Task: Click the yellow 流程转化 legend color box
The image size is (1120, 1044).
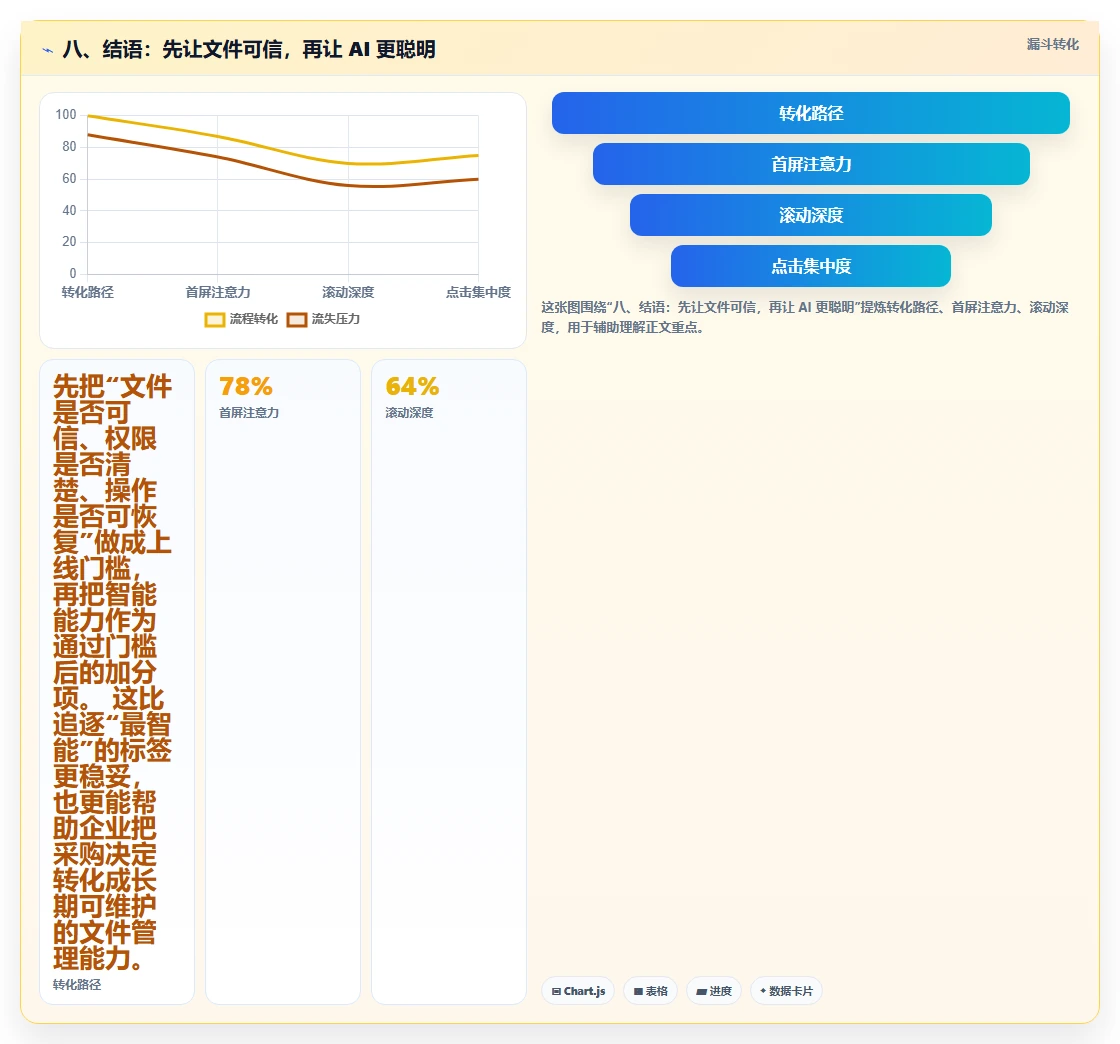Action: pos(215,320)
